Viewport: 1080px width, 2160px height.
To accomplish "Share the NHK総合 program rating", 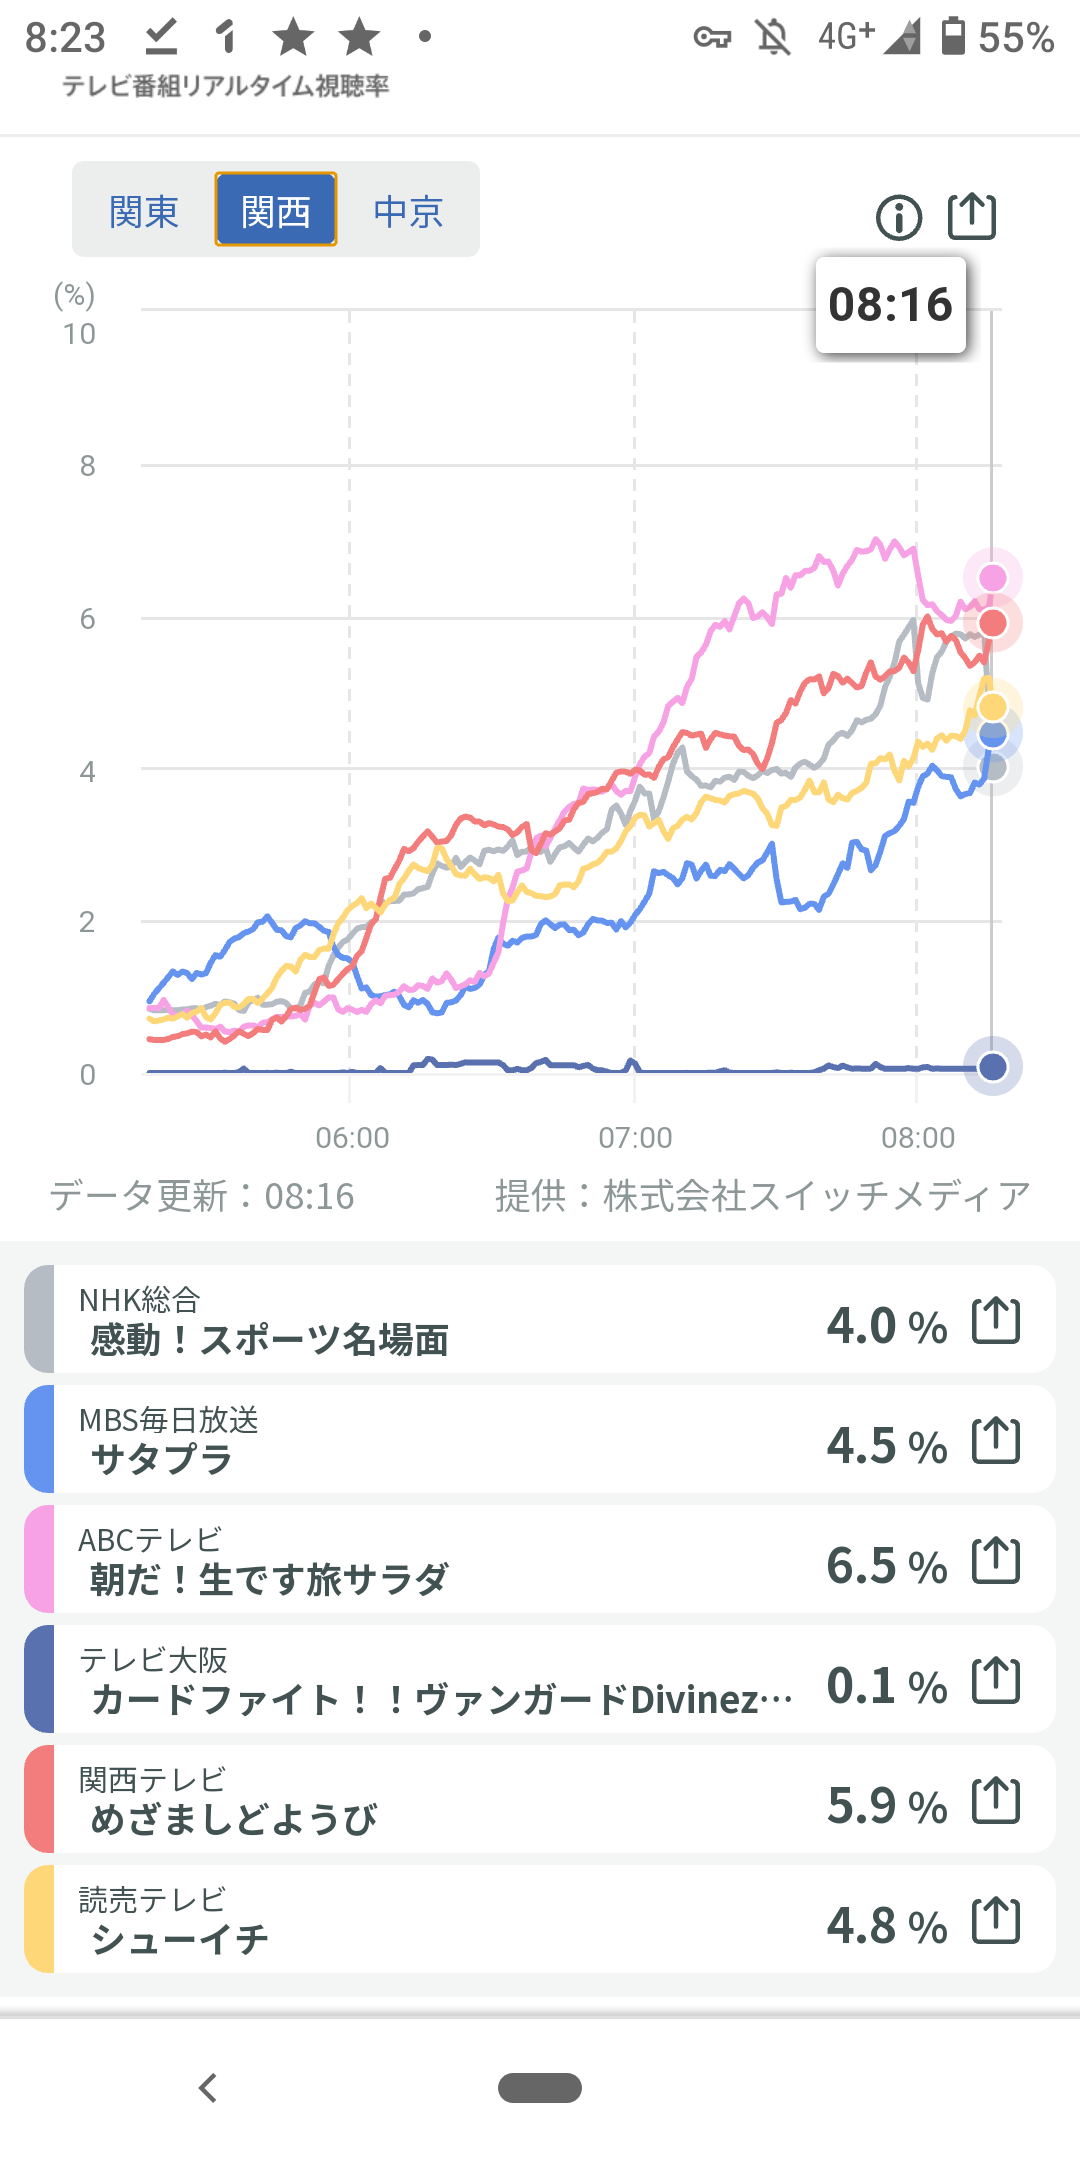I will (x=996, y=1321).
